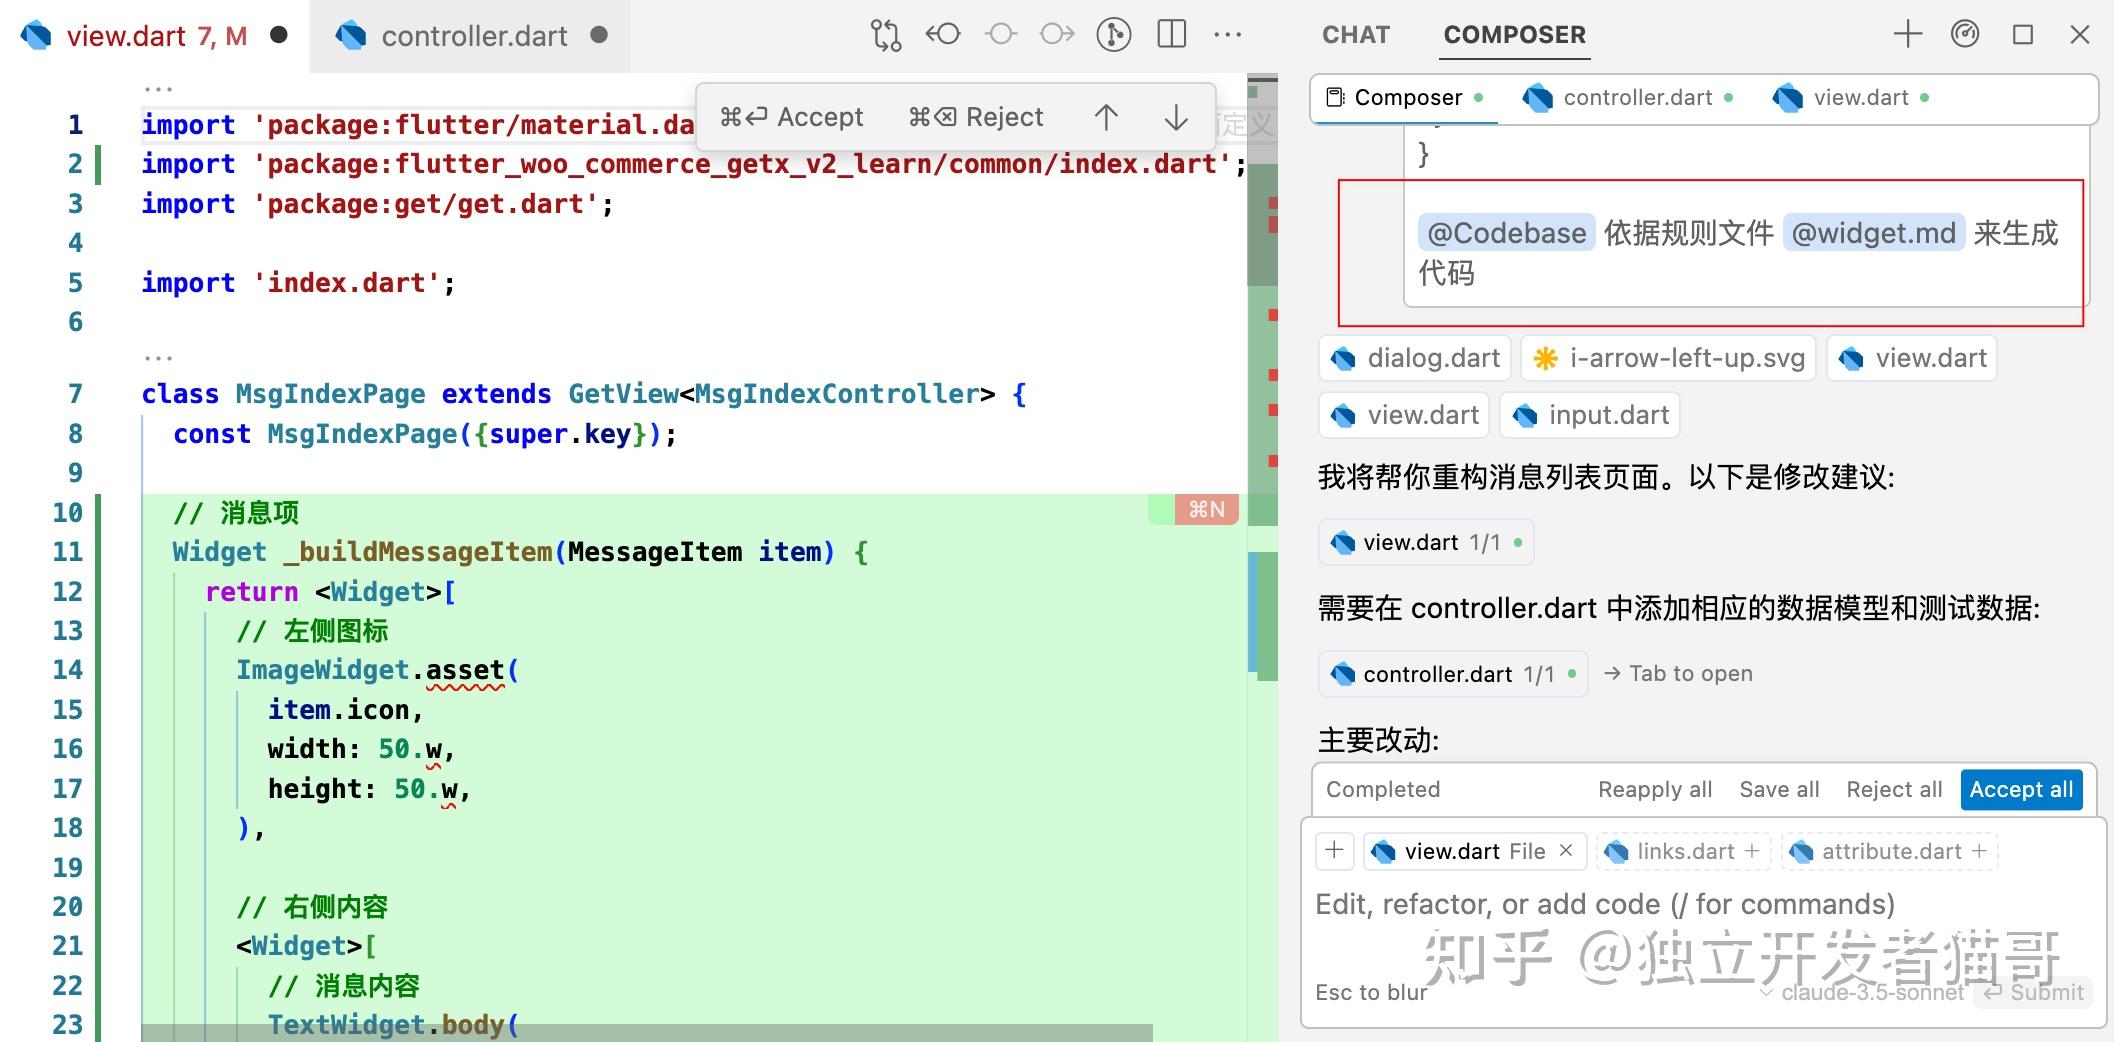The image size is (2114, 1042).
Task: Click the run/debug graph icon in toolbar
Action: [1112, 33]
